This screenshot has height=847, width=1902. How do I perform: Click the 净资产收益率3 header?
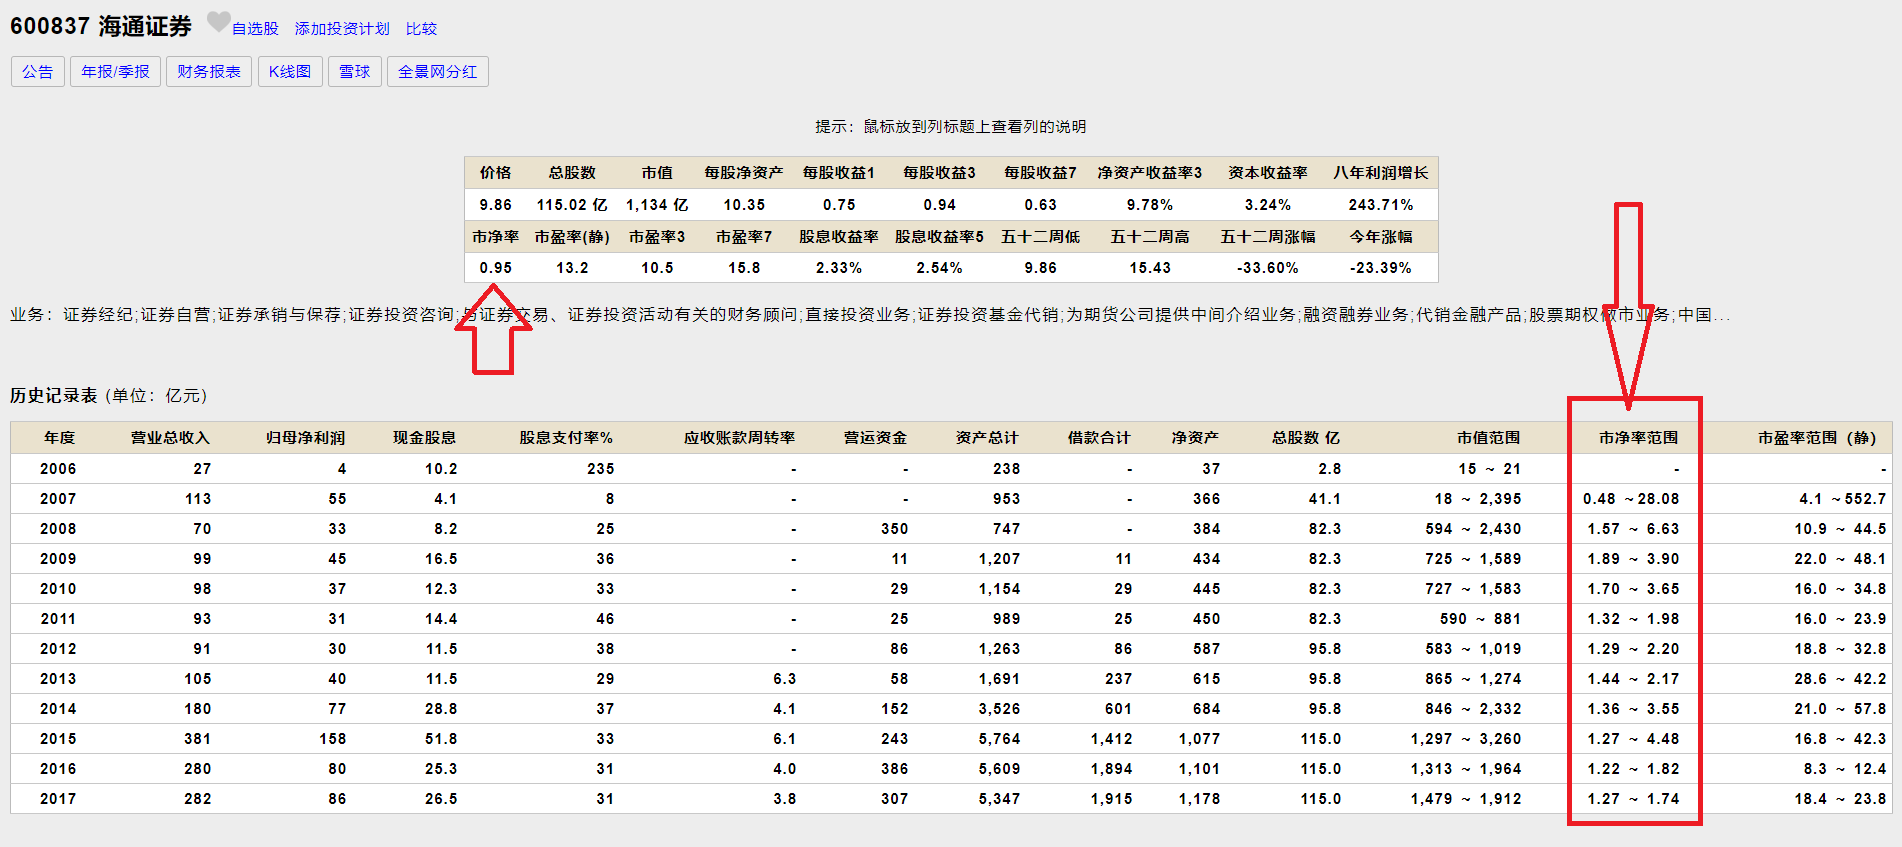coord(1149,173)
